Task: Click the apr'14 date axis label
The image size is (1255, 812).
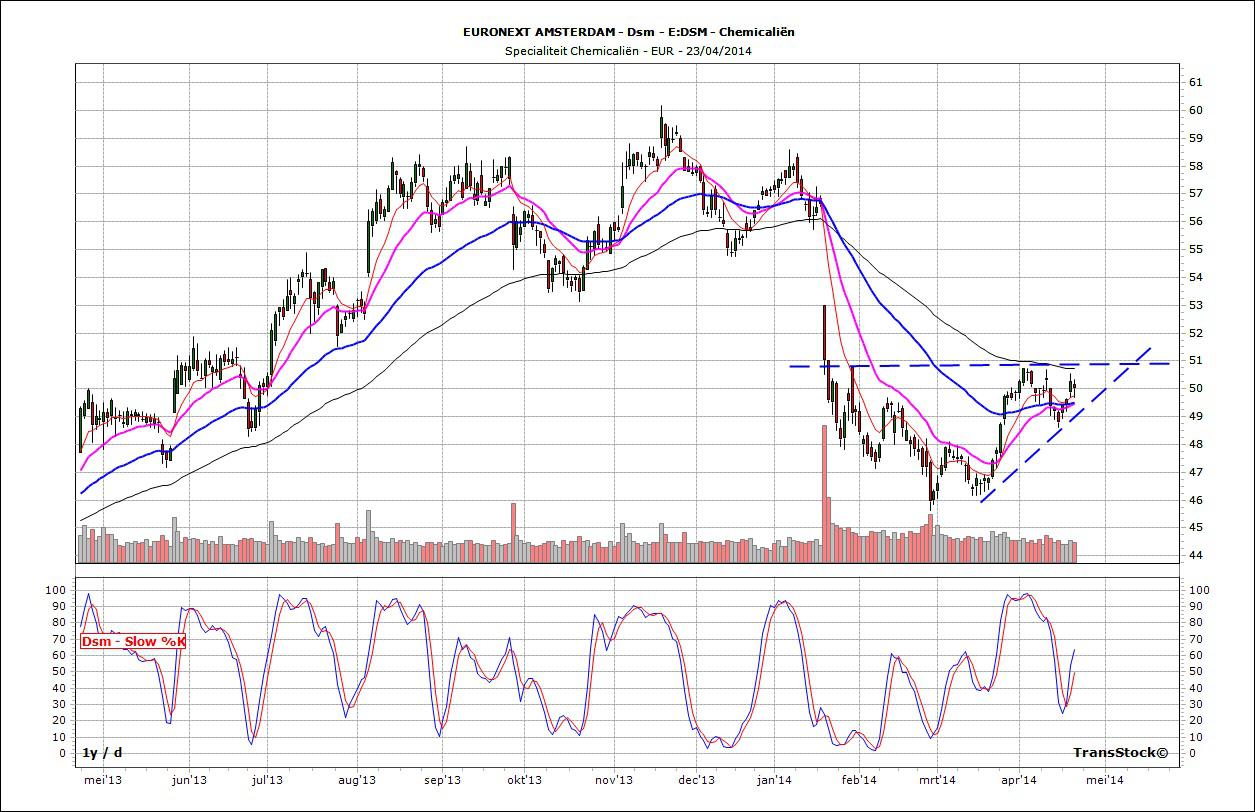Action: [1019, 779]
